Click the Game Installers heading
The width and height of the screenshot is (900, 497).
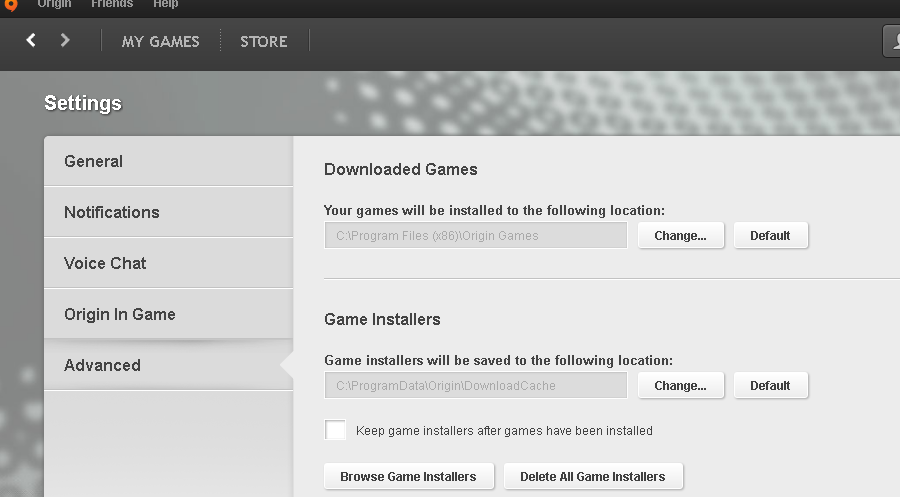point(382,319)
